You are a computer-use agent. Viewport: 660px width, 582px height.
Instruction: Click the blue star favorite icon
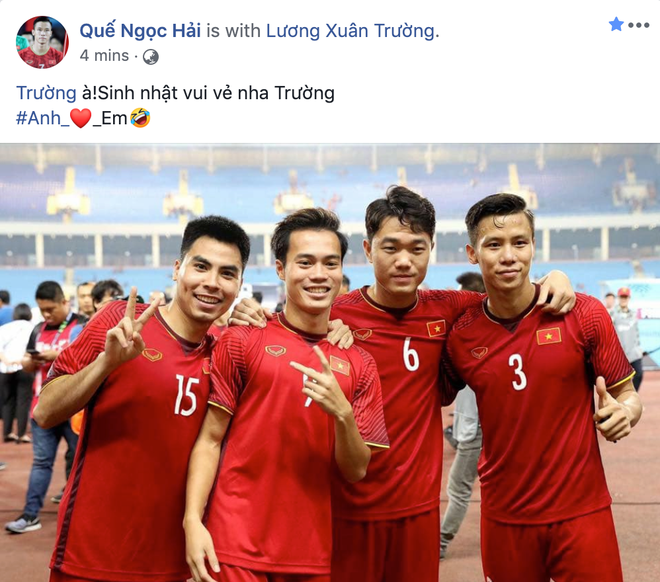coord(616,24)
